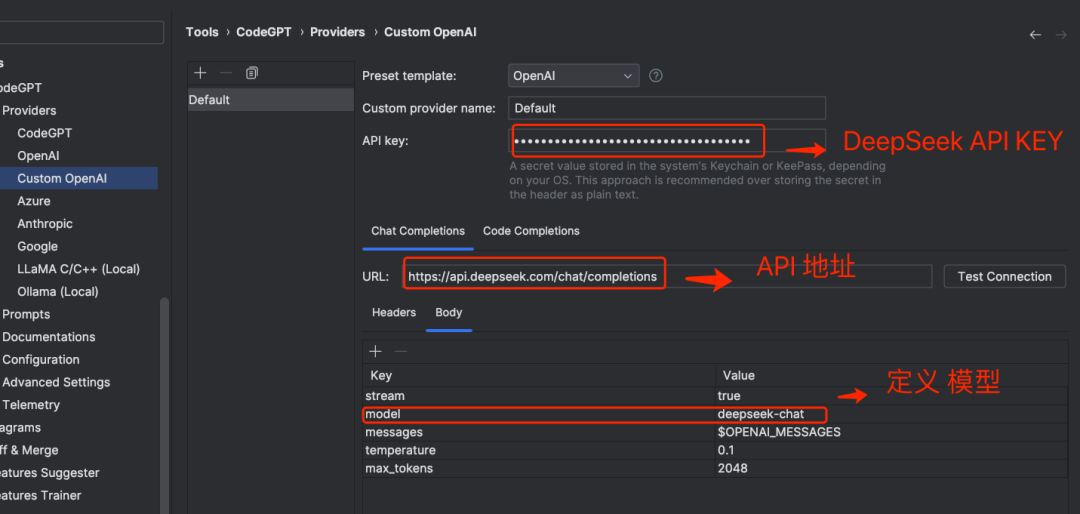
Task: Select the max_tokens key cell
Action: tap(539, 469)
